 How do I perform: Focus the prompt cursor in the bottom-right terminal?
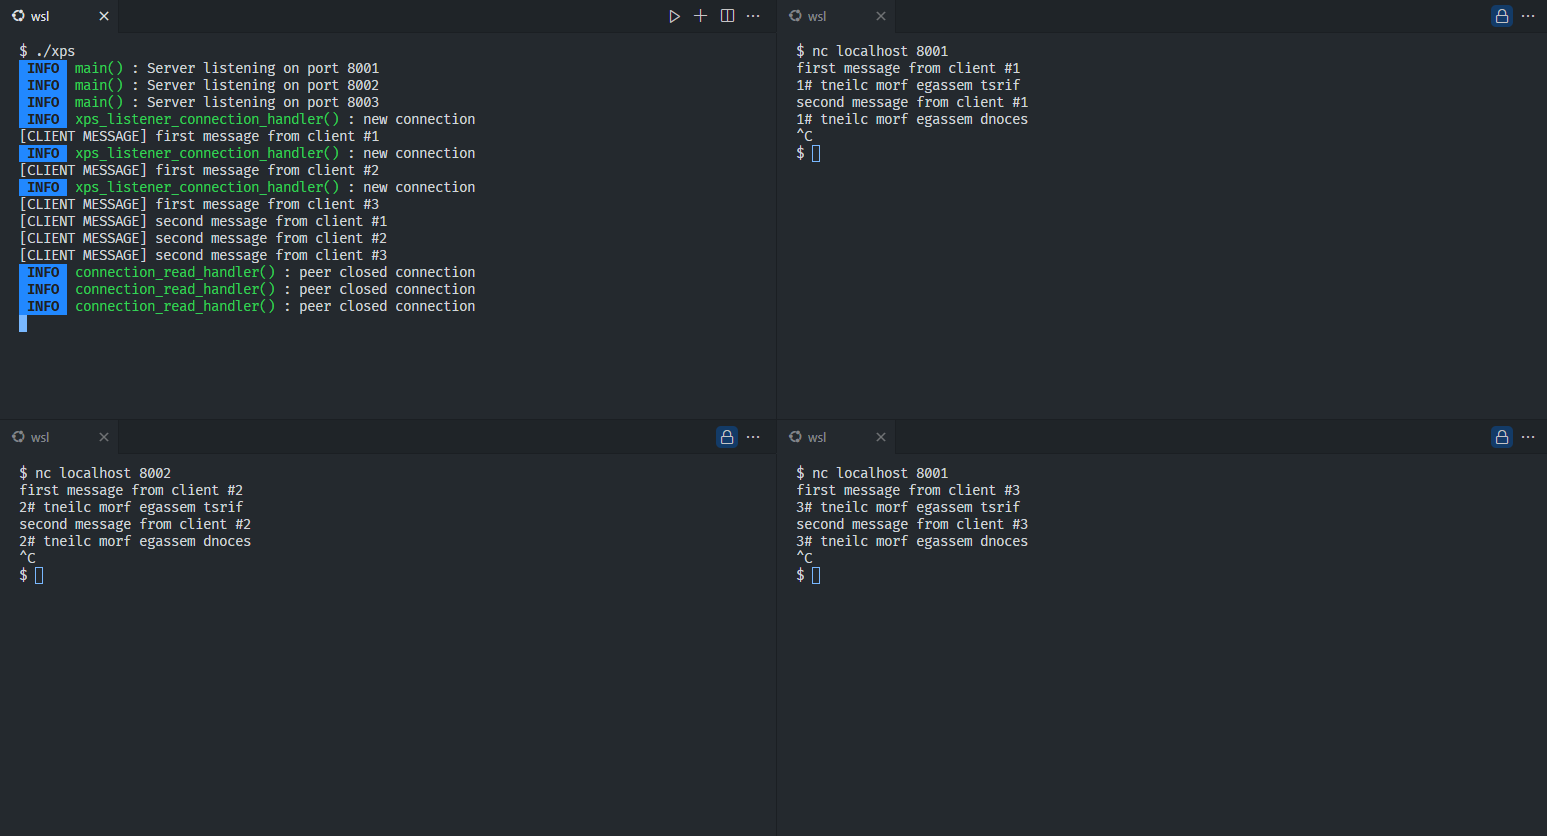click(816, 575)
